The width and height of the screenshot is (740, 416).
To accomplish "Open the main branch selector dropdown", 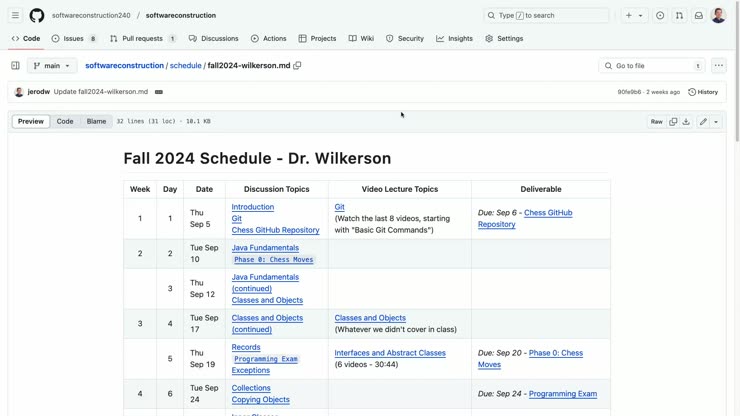I will pos(52,66).
